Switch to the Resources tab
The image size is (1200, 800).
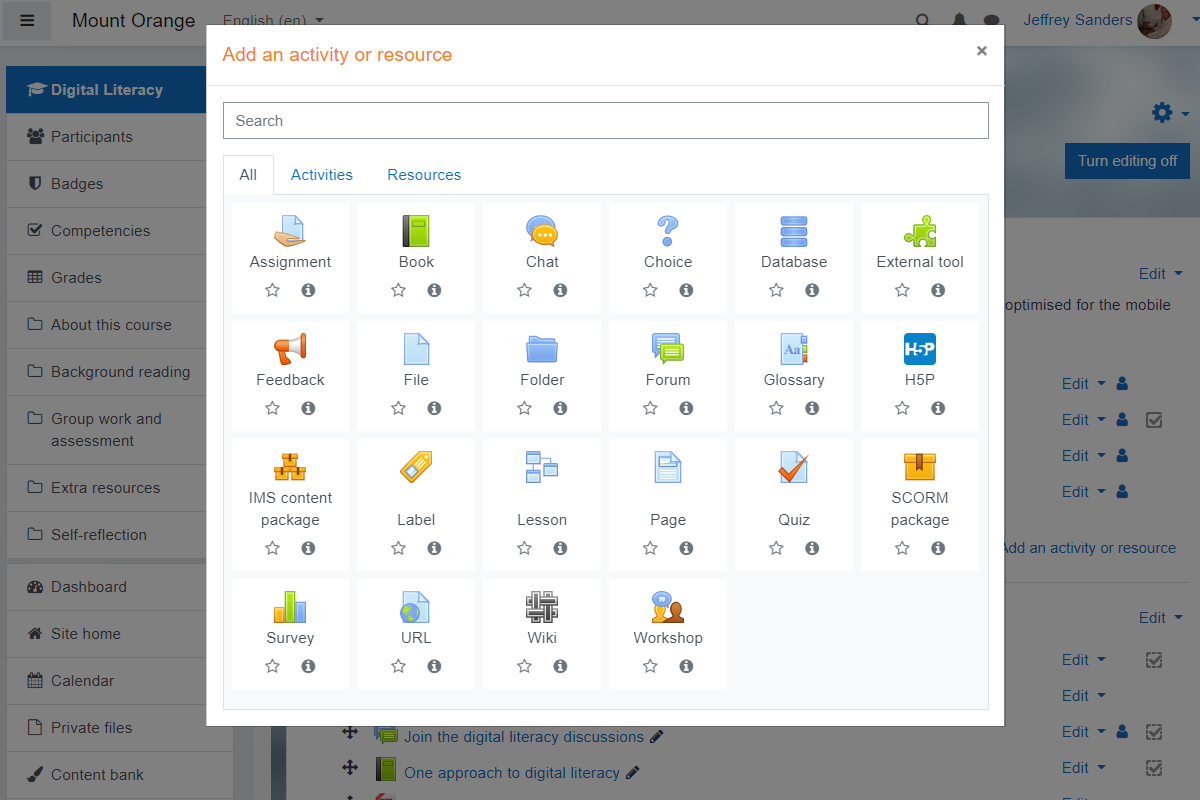pos(424,174)
